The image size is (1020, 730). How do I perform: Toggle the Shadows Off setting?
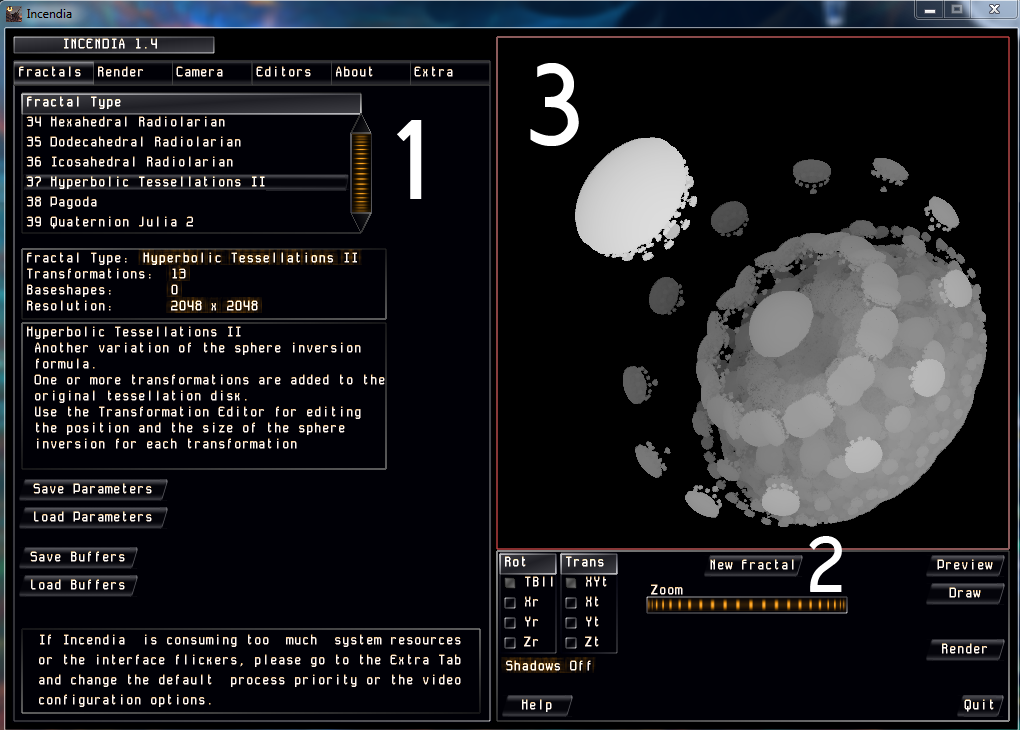pos(548,666)
